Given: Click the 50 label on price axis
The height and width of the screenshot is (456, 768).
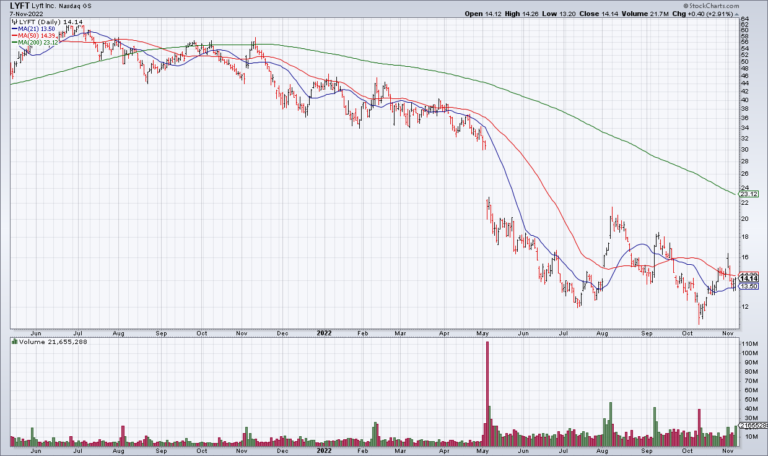Looking at the screenshot, I should 744,61.
